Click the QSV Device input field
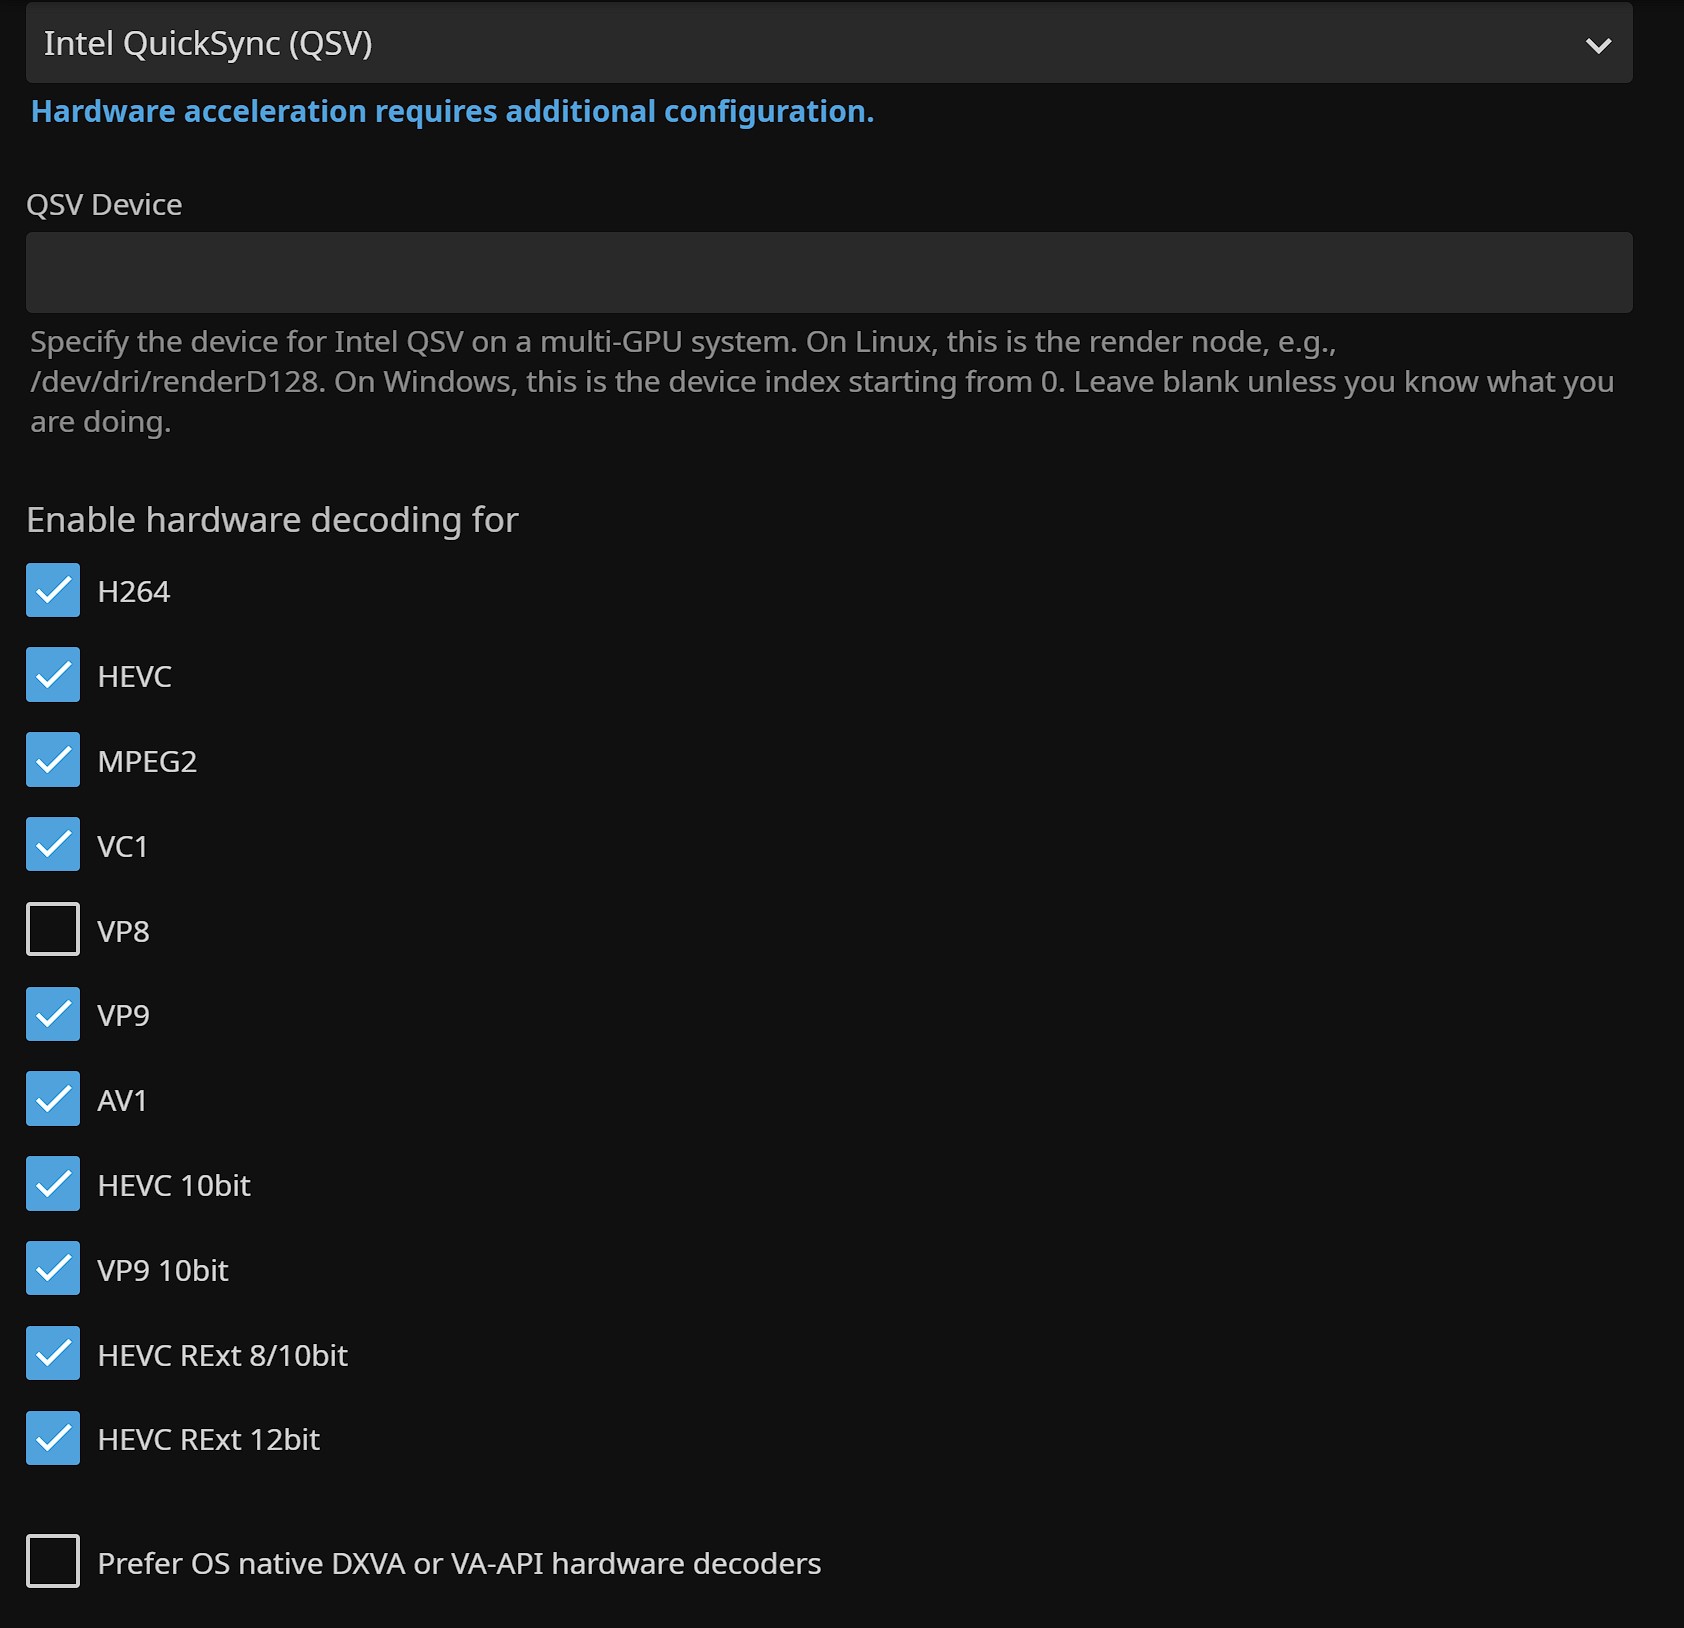The image size is (1684, 1628). [828, 273]
